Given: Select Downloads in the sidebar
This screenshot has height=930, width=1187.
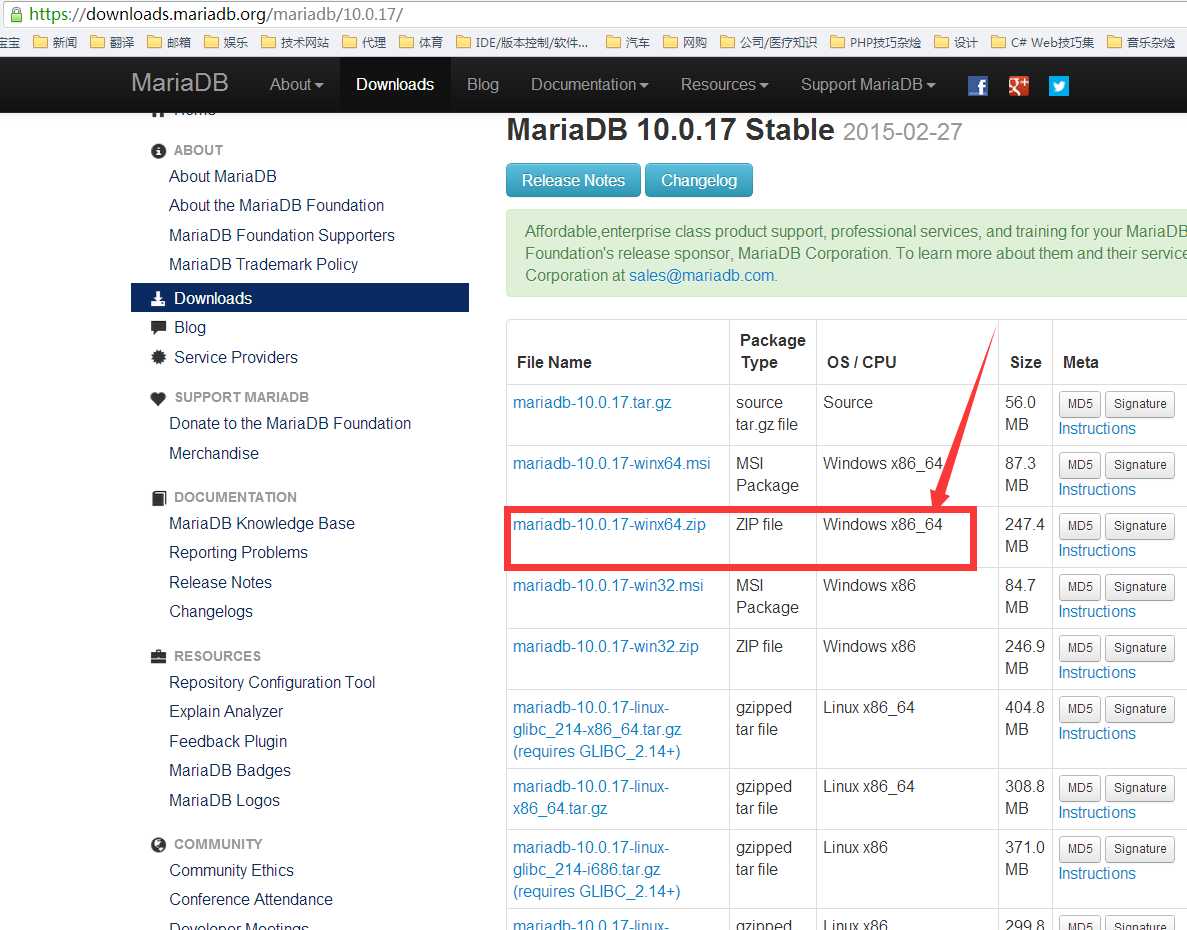Looking at the screenshot, I should [x=300, y=297].
